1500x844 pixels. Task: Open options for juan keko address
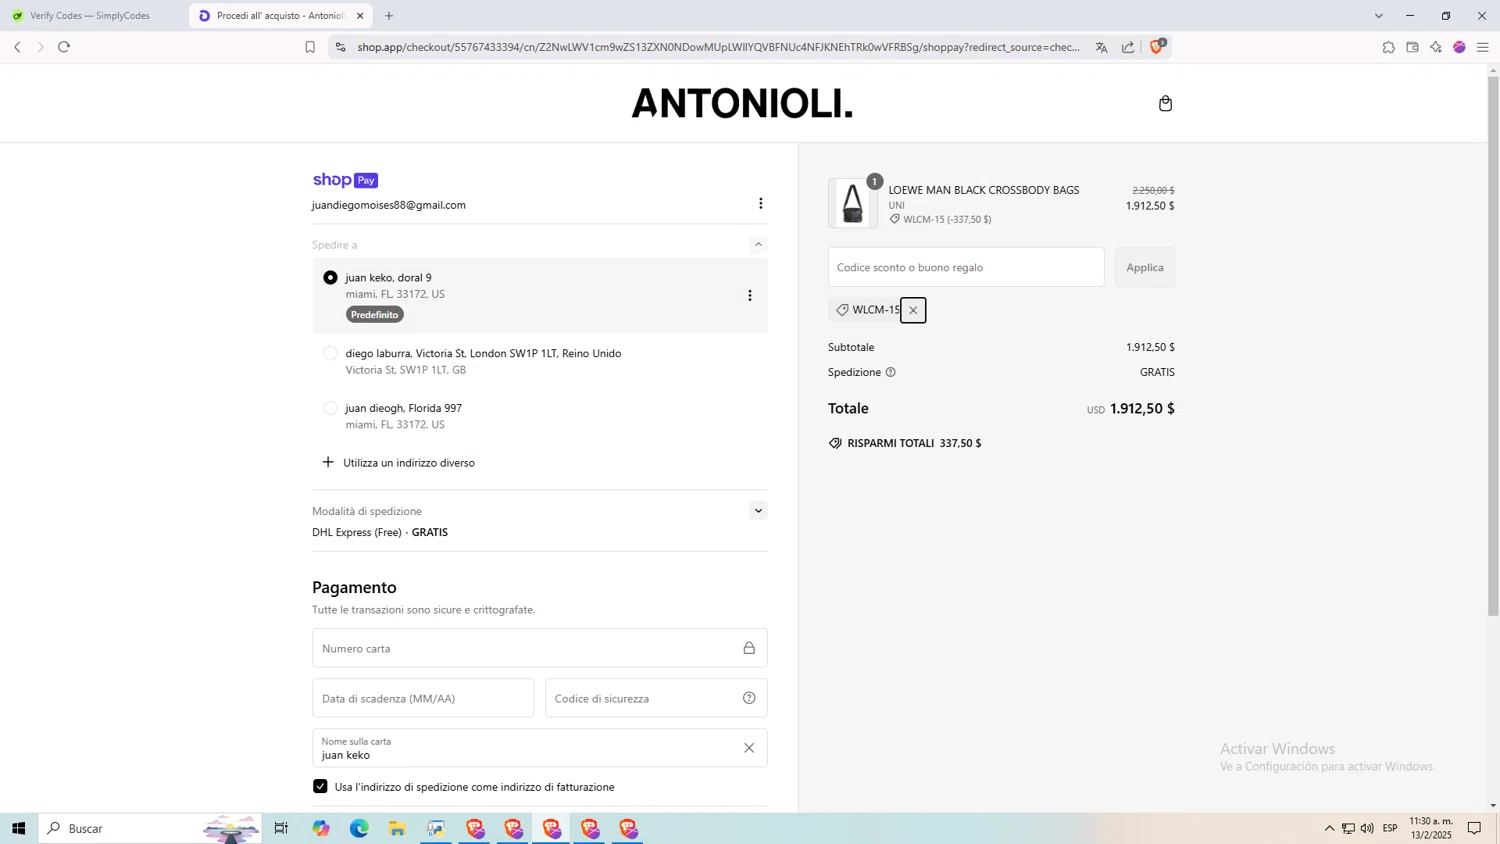[x=749, y=296]
